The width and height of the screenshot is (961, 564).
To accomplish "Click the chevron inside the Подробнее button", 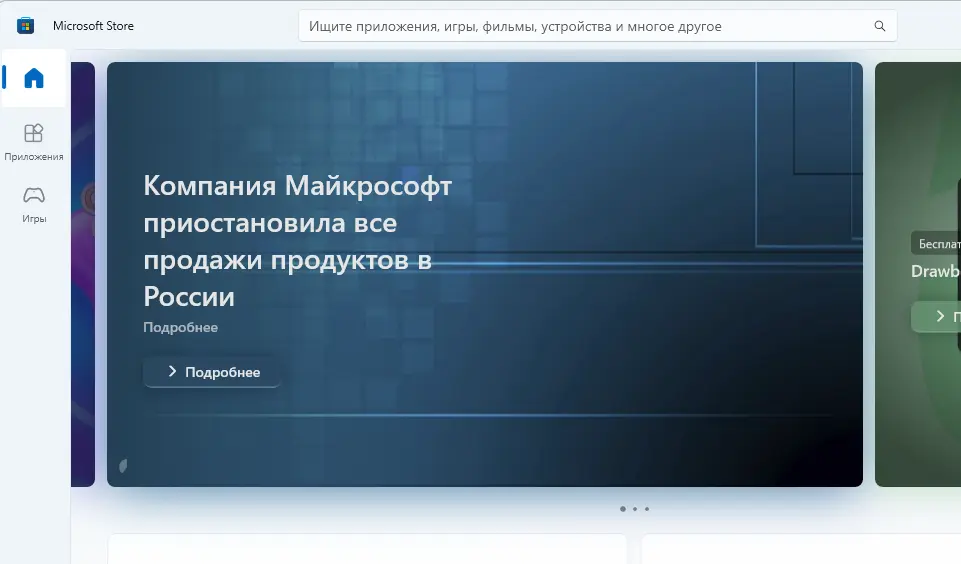I will point(172,372).
